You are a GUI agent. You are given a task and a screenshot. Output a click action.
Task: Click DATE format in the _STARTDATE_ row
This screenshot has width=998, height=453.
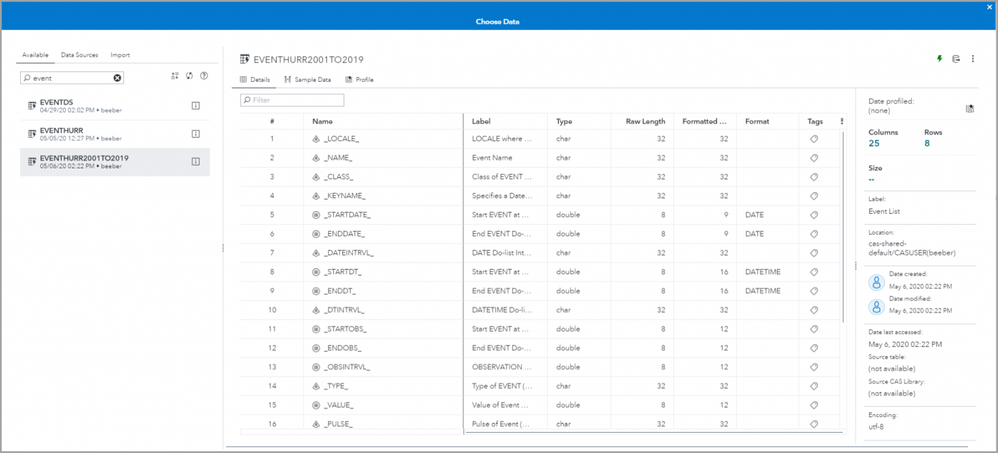[754, 215]
